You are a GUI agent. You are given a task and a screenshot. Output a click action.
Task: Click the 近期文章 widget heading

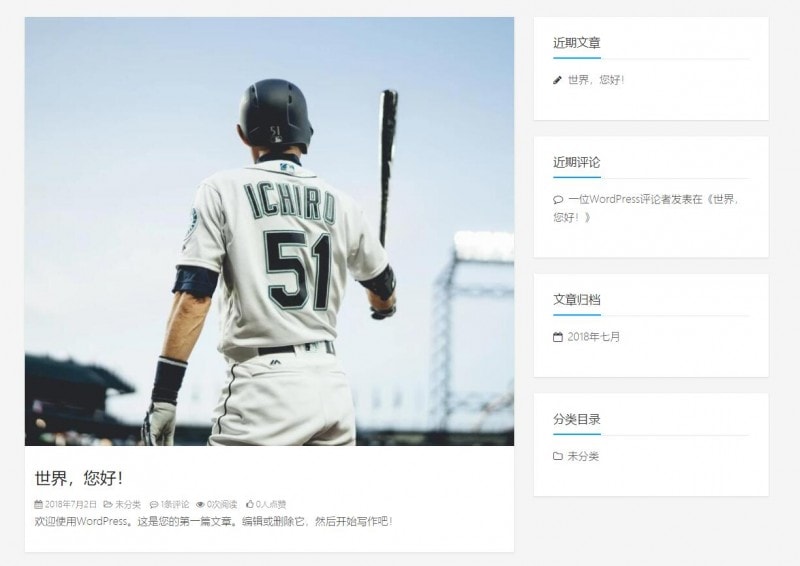577,43
